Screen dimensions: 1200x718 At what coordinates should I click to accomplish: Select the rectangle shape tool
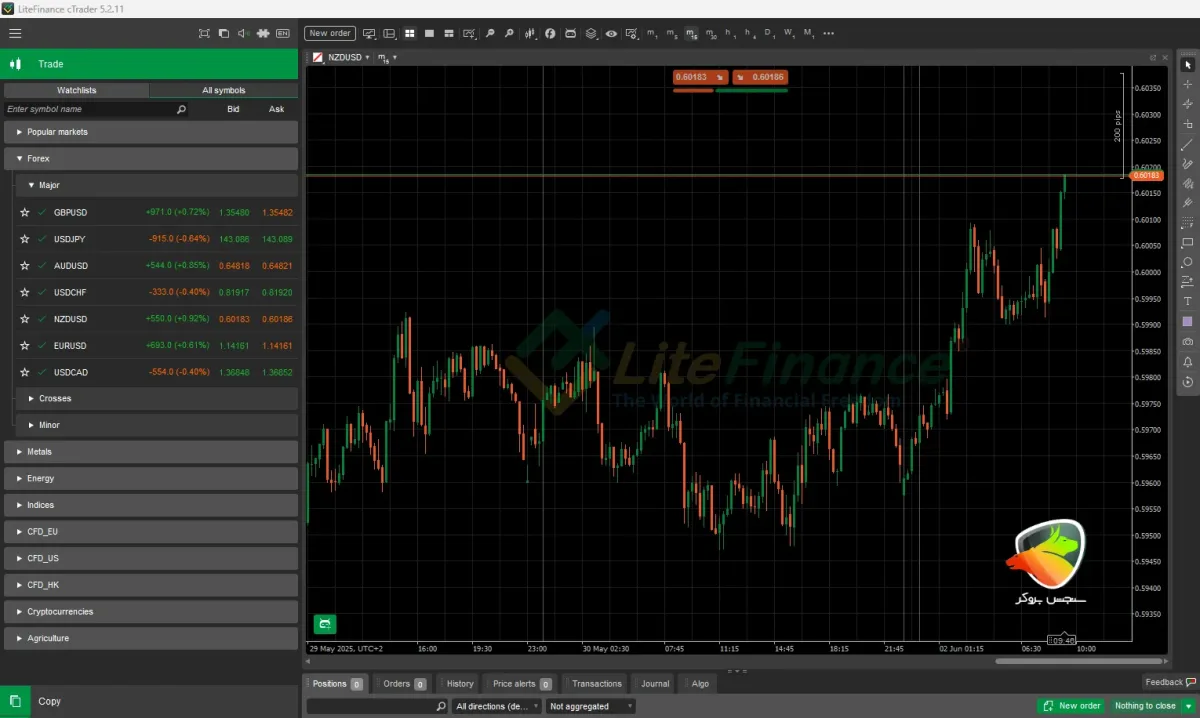(1187, 242)
